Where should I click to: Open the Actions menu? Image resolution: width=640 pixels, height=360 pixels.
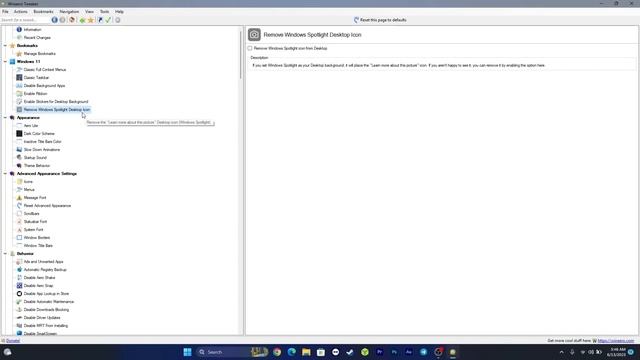pyautogui.click(x=21, y=12)
